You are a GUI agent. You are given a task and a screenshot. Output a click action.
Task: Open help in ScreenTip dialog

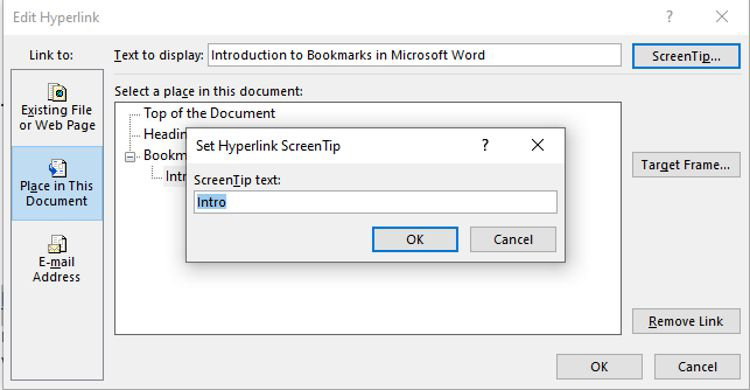point(485,145)
